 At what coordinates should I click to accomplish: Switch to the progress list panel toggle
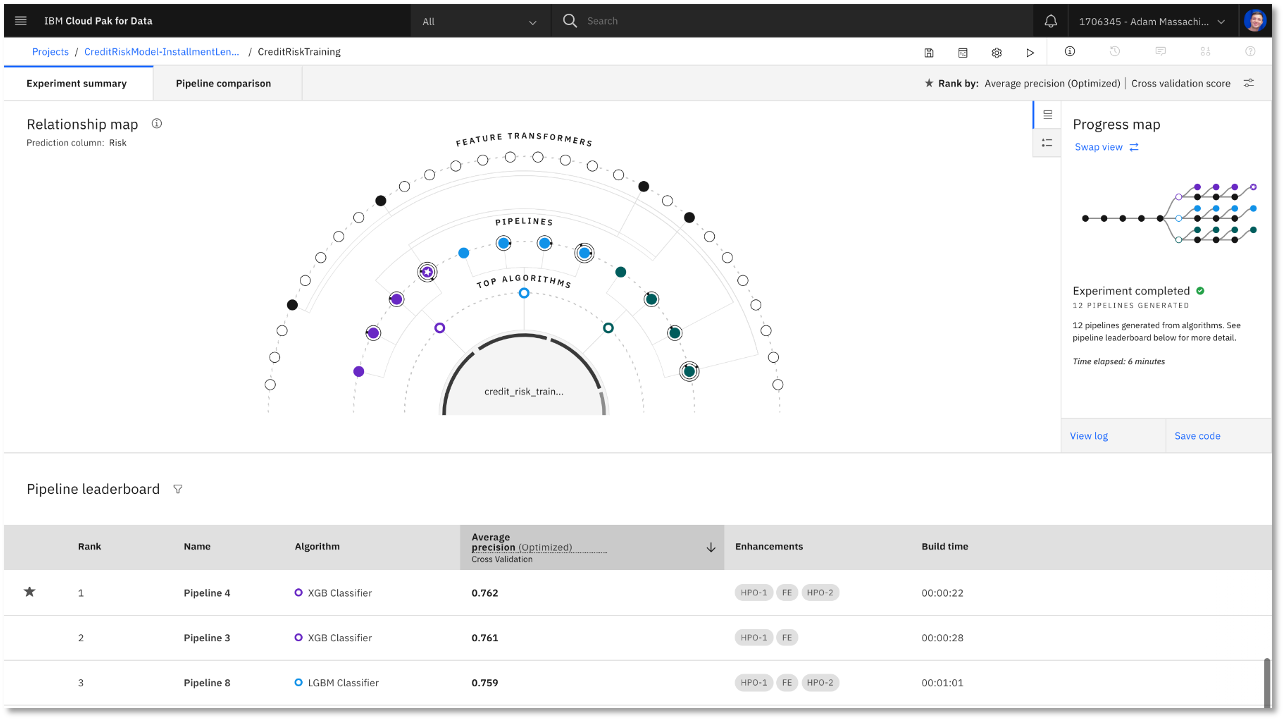pyautogui.click(x=1047, y=143)
